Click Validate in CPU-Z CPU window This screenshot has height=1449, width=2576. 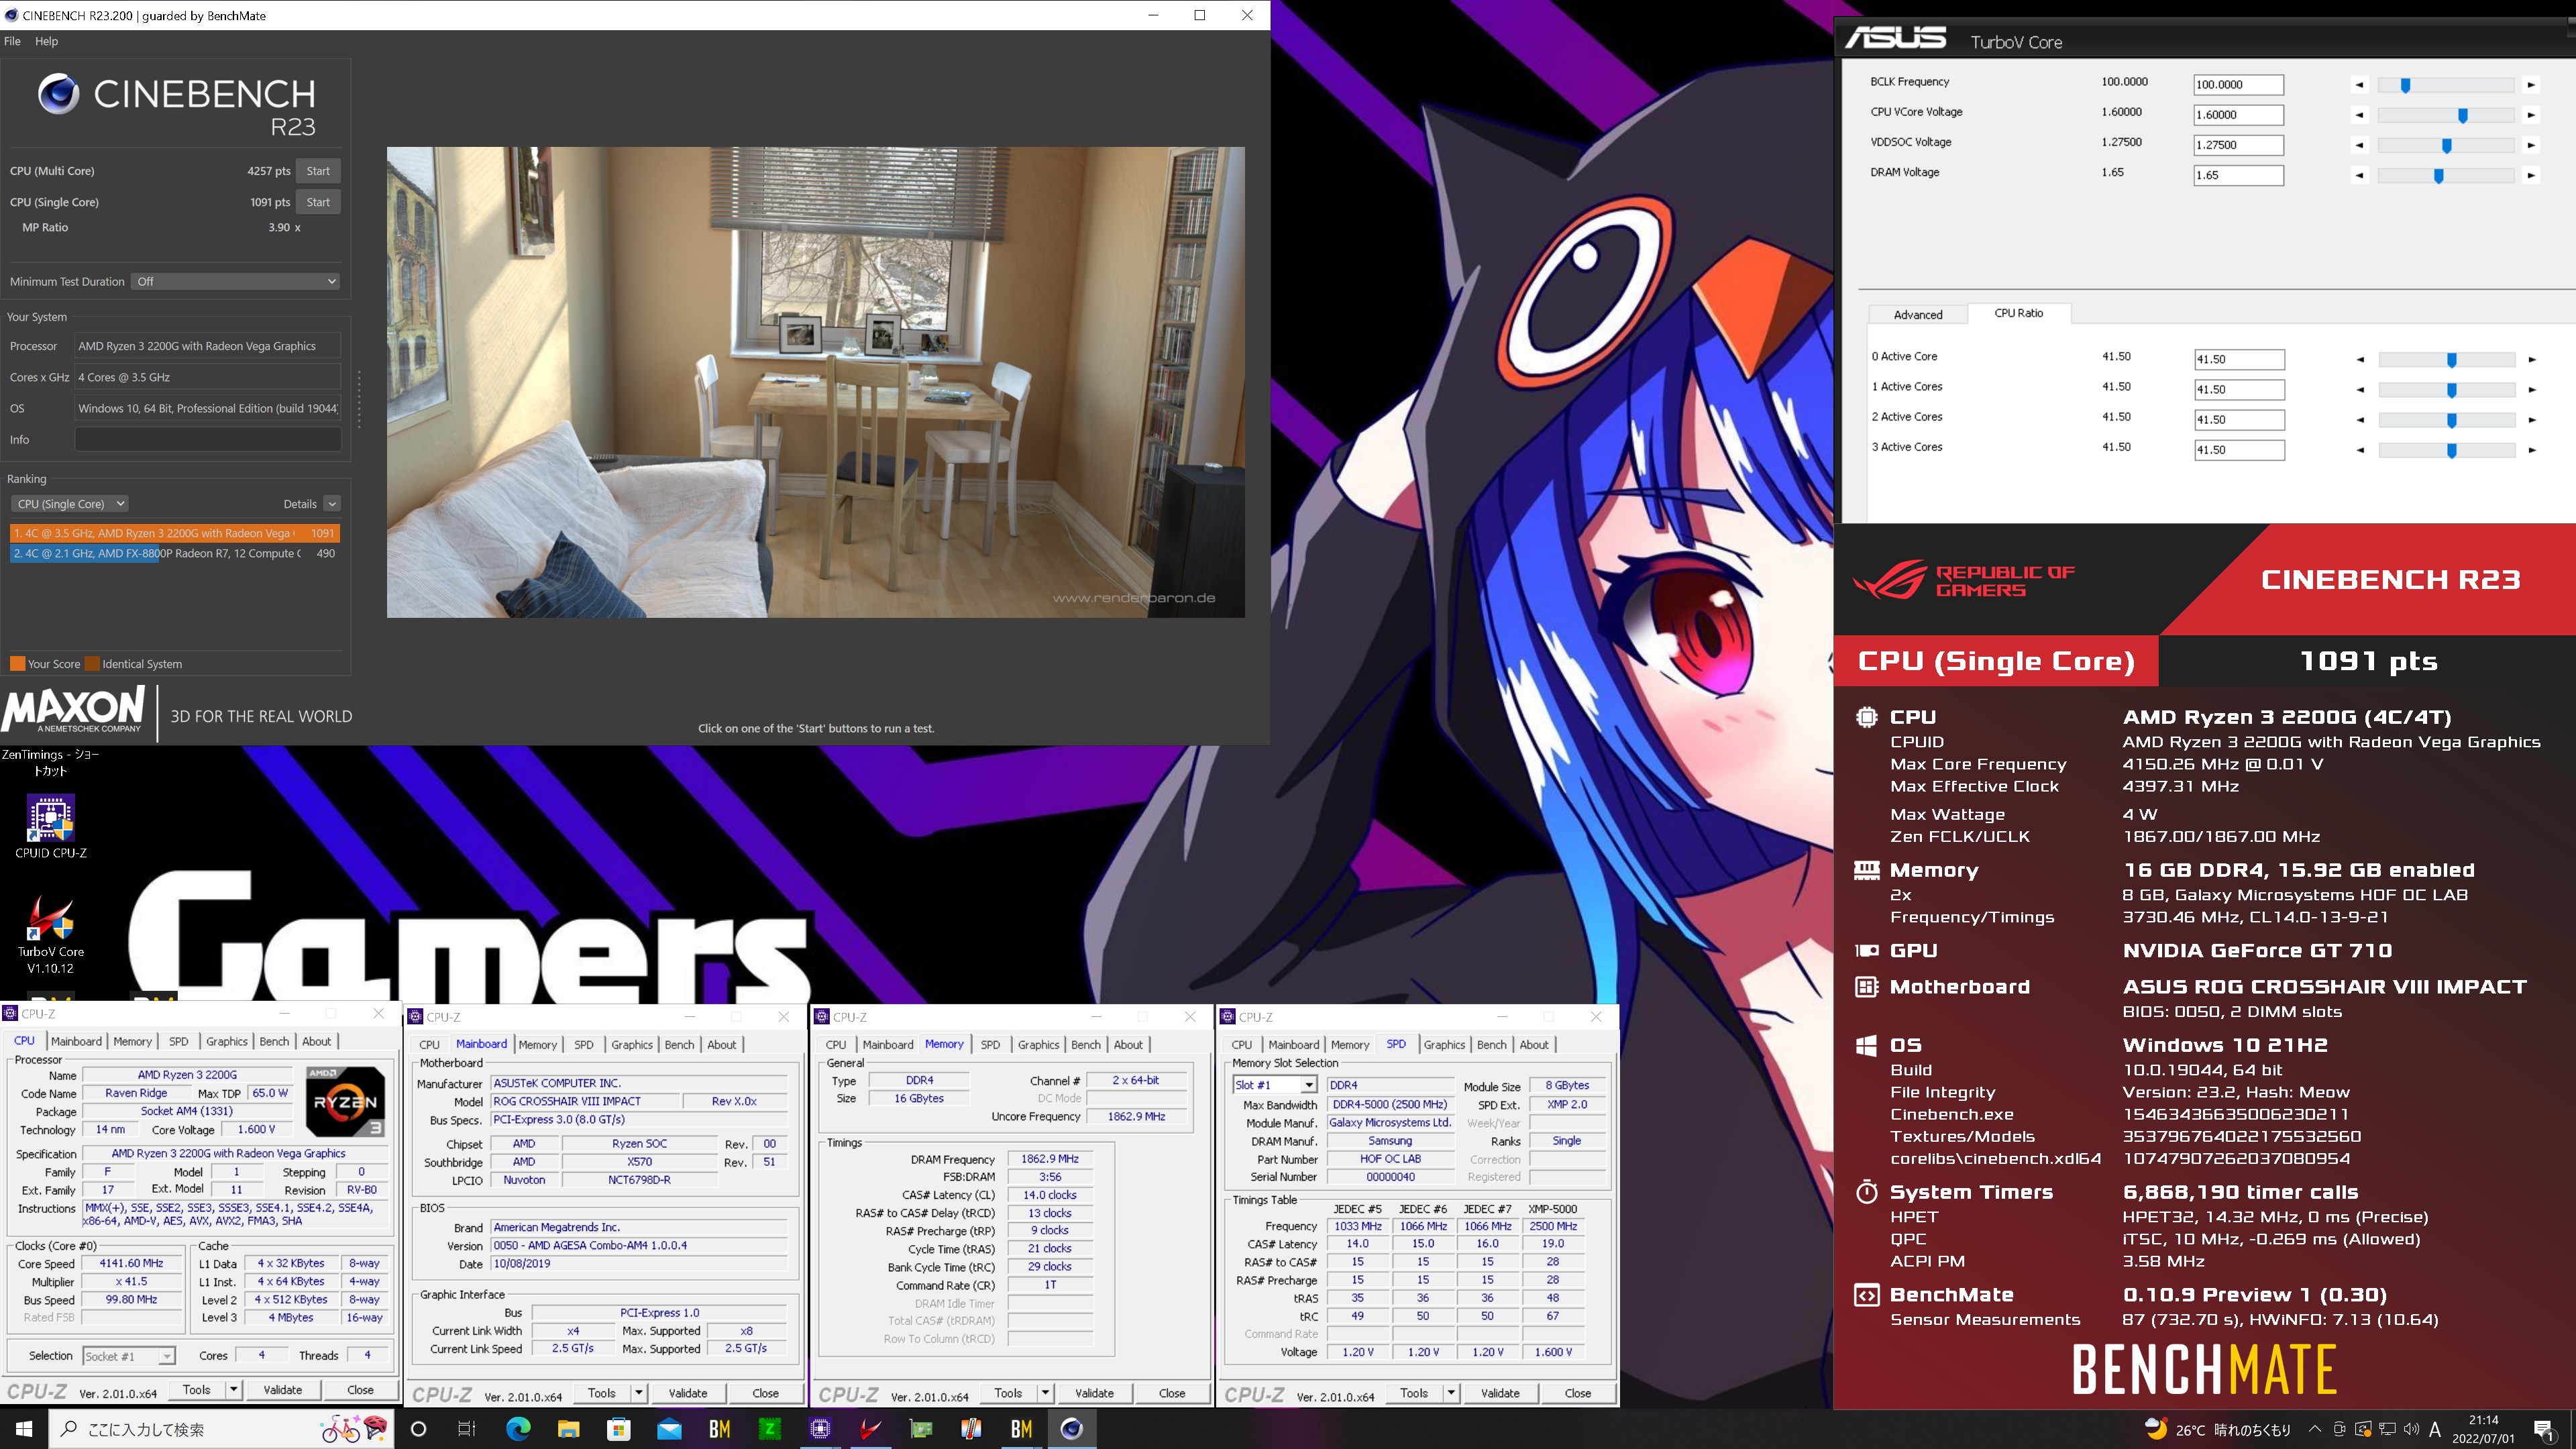tap(283, 1390)
